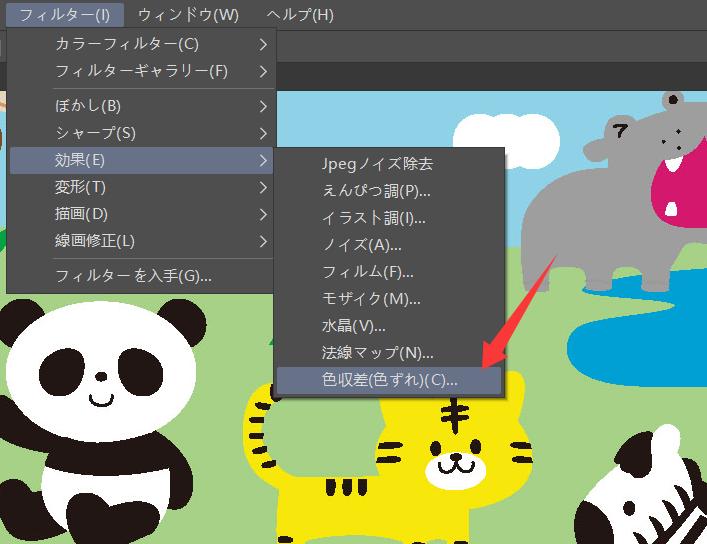
Task: Expand arrow next to 描画(D)
Action: pyautogui.click(x=263, y=214)
